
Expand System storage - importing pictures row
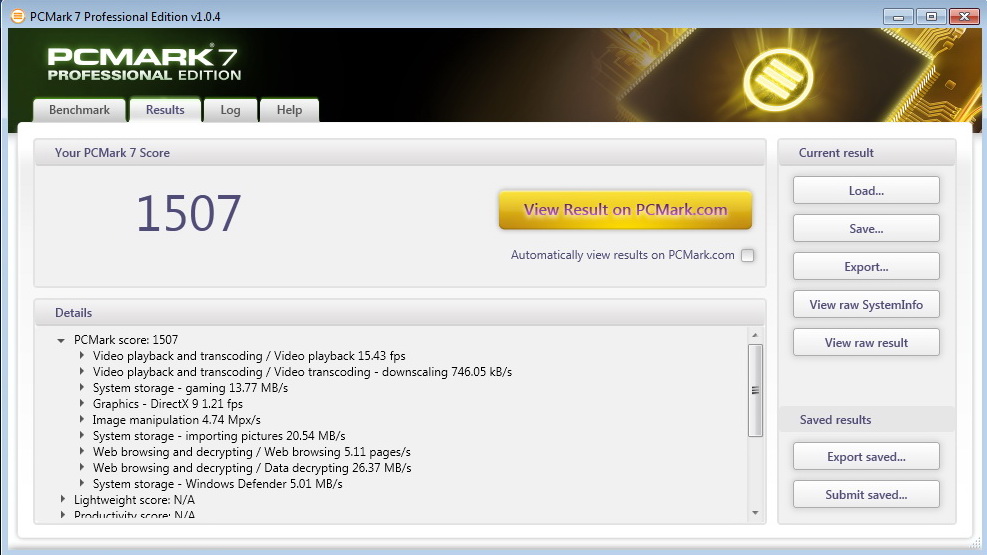[x=82, y=435]
